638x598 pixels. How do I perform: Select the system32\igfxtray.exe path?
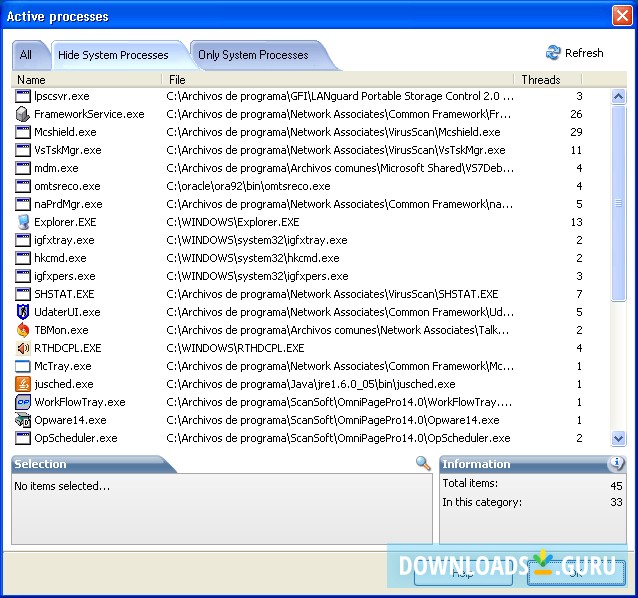(x=257, y=240)
